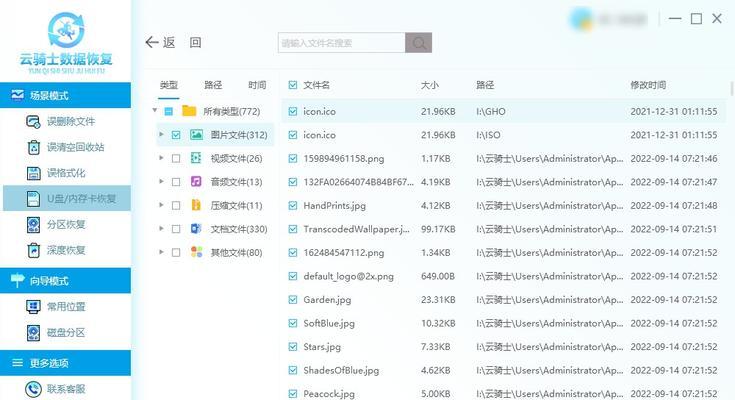
Task: Sort by the 文件名 column header
Action: pyautogui.click(x=316, y=85)
